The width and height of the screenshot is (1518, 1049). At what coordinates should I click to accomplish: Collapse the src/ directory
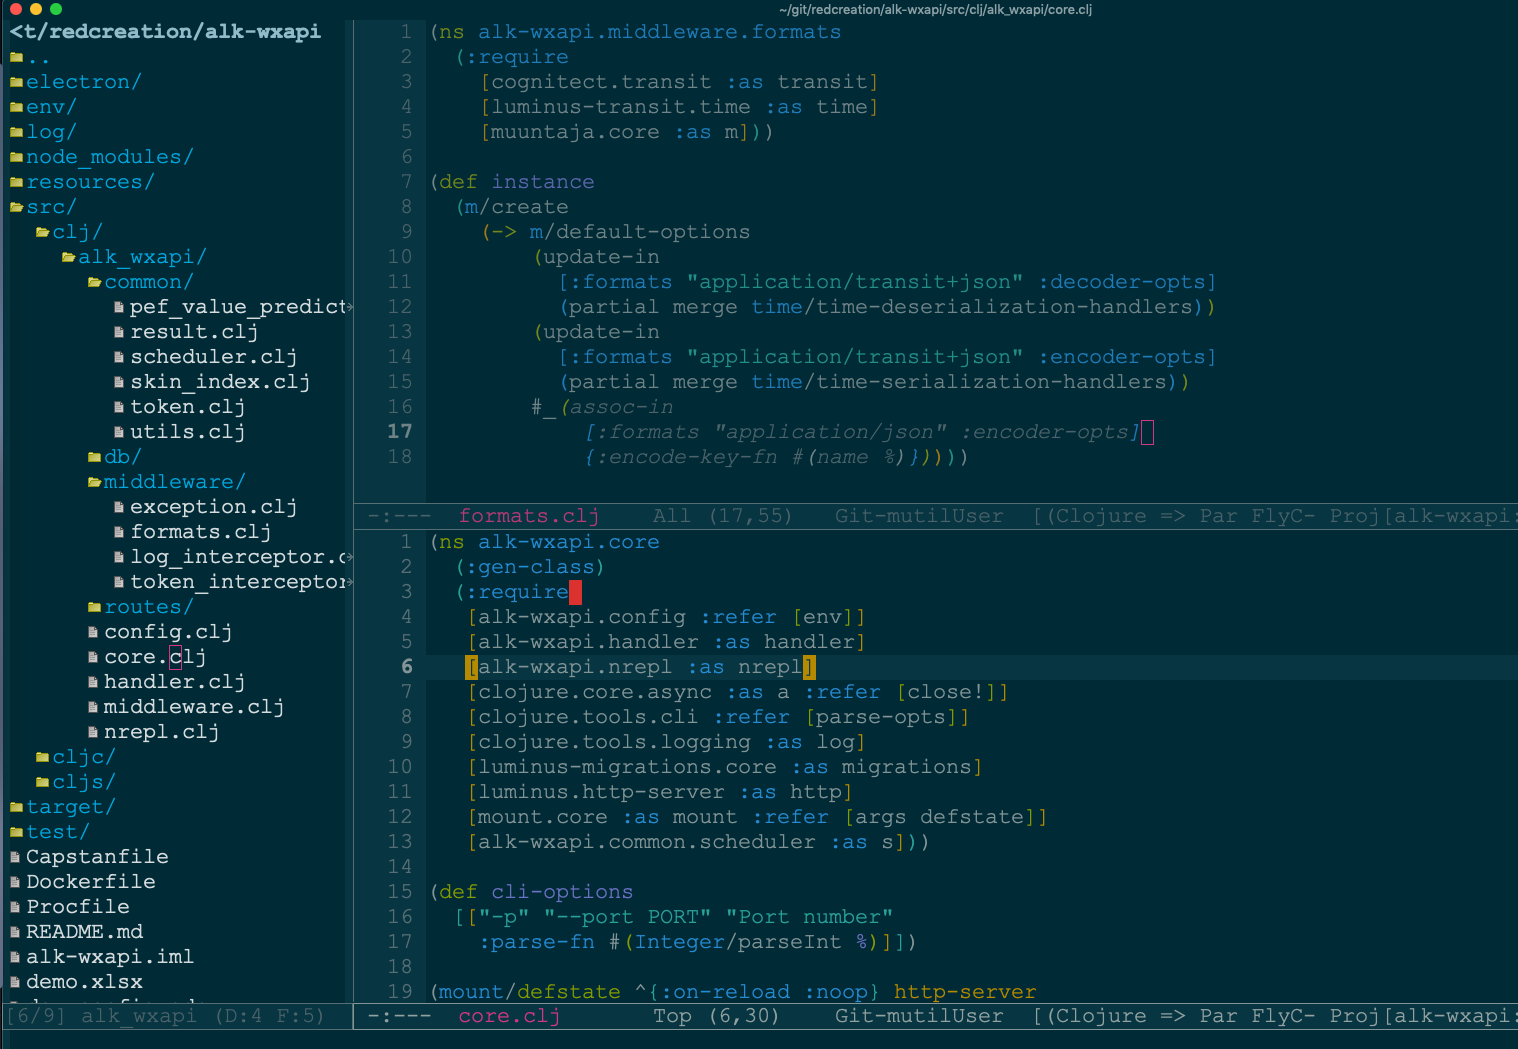click(x=51, y=207)
